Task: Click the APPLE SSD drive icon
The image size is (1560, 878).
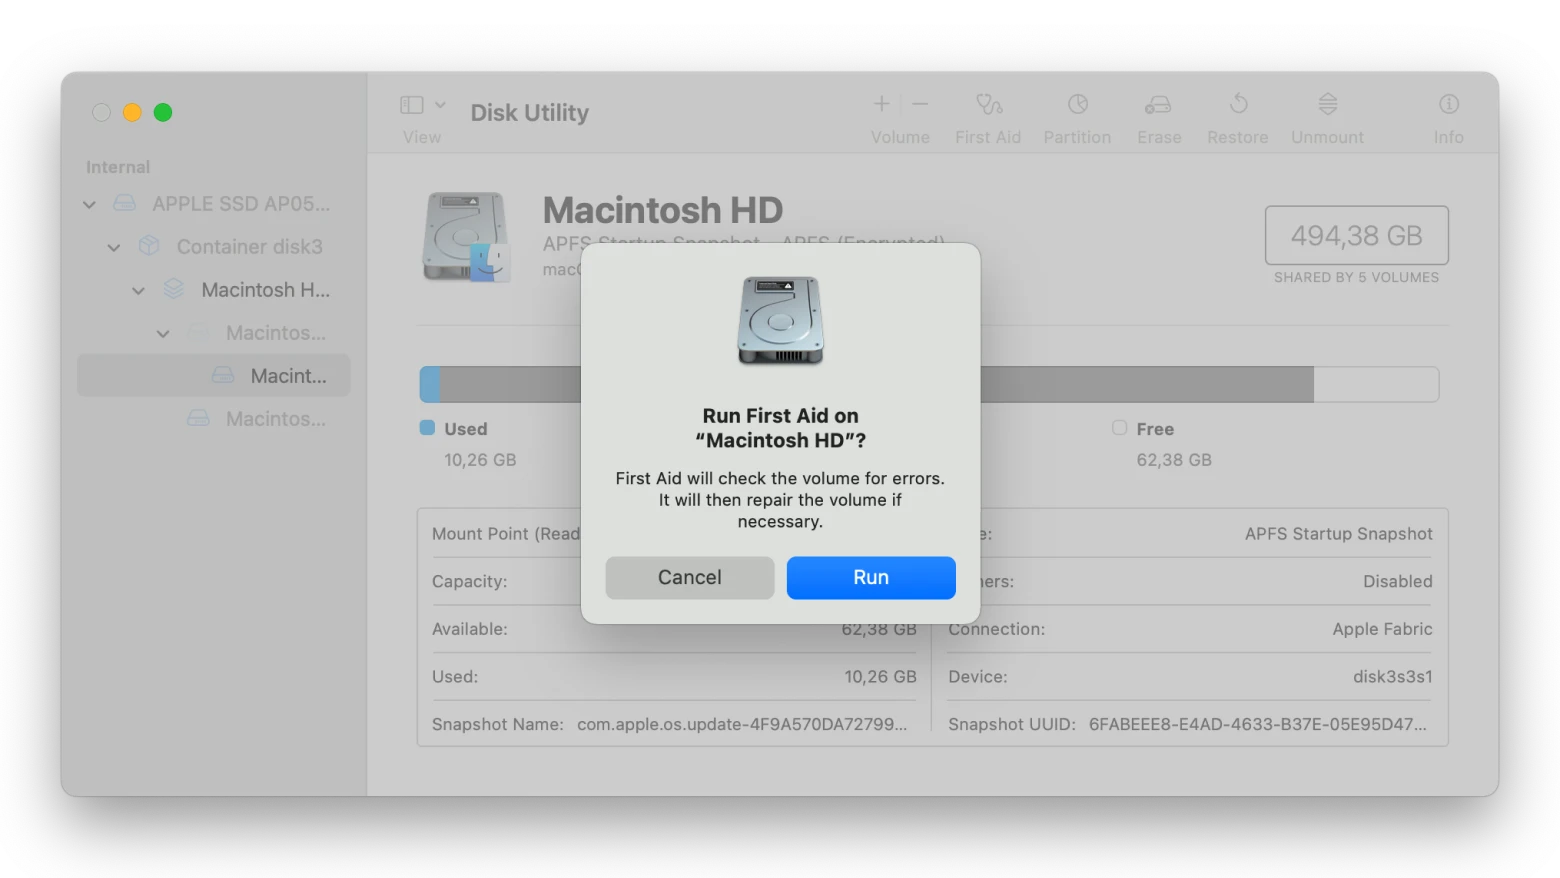Action: (x=124, y=204)
